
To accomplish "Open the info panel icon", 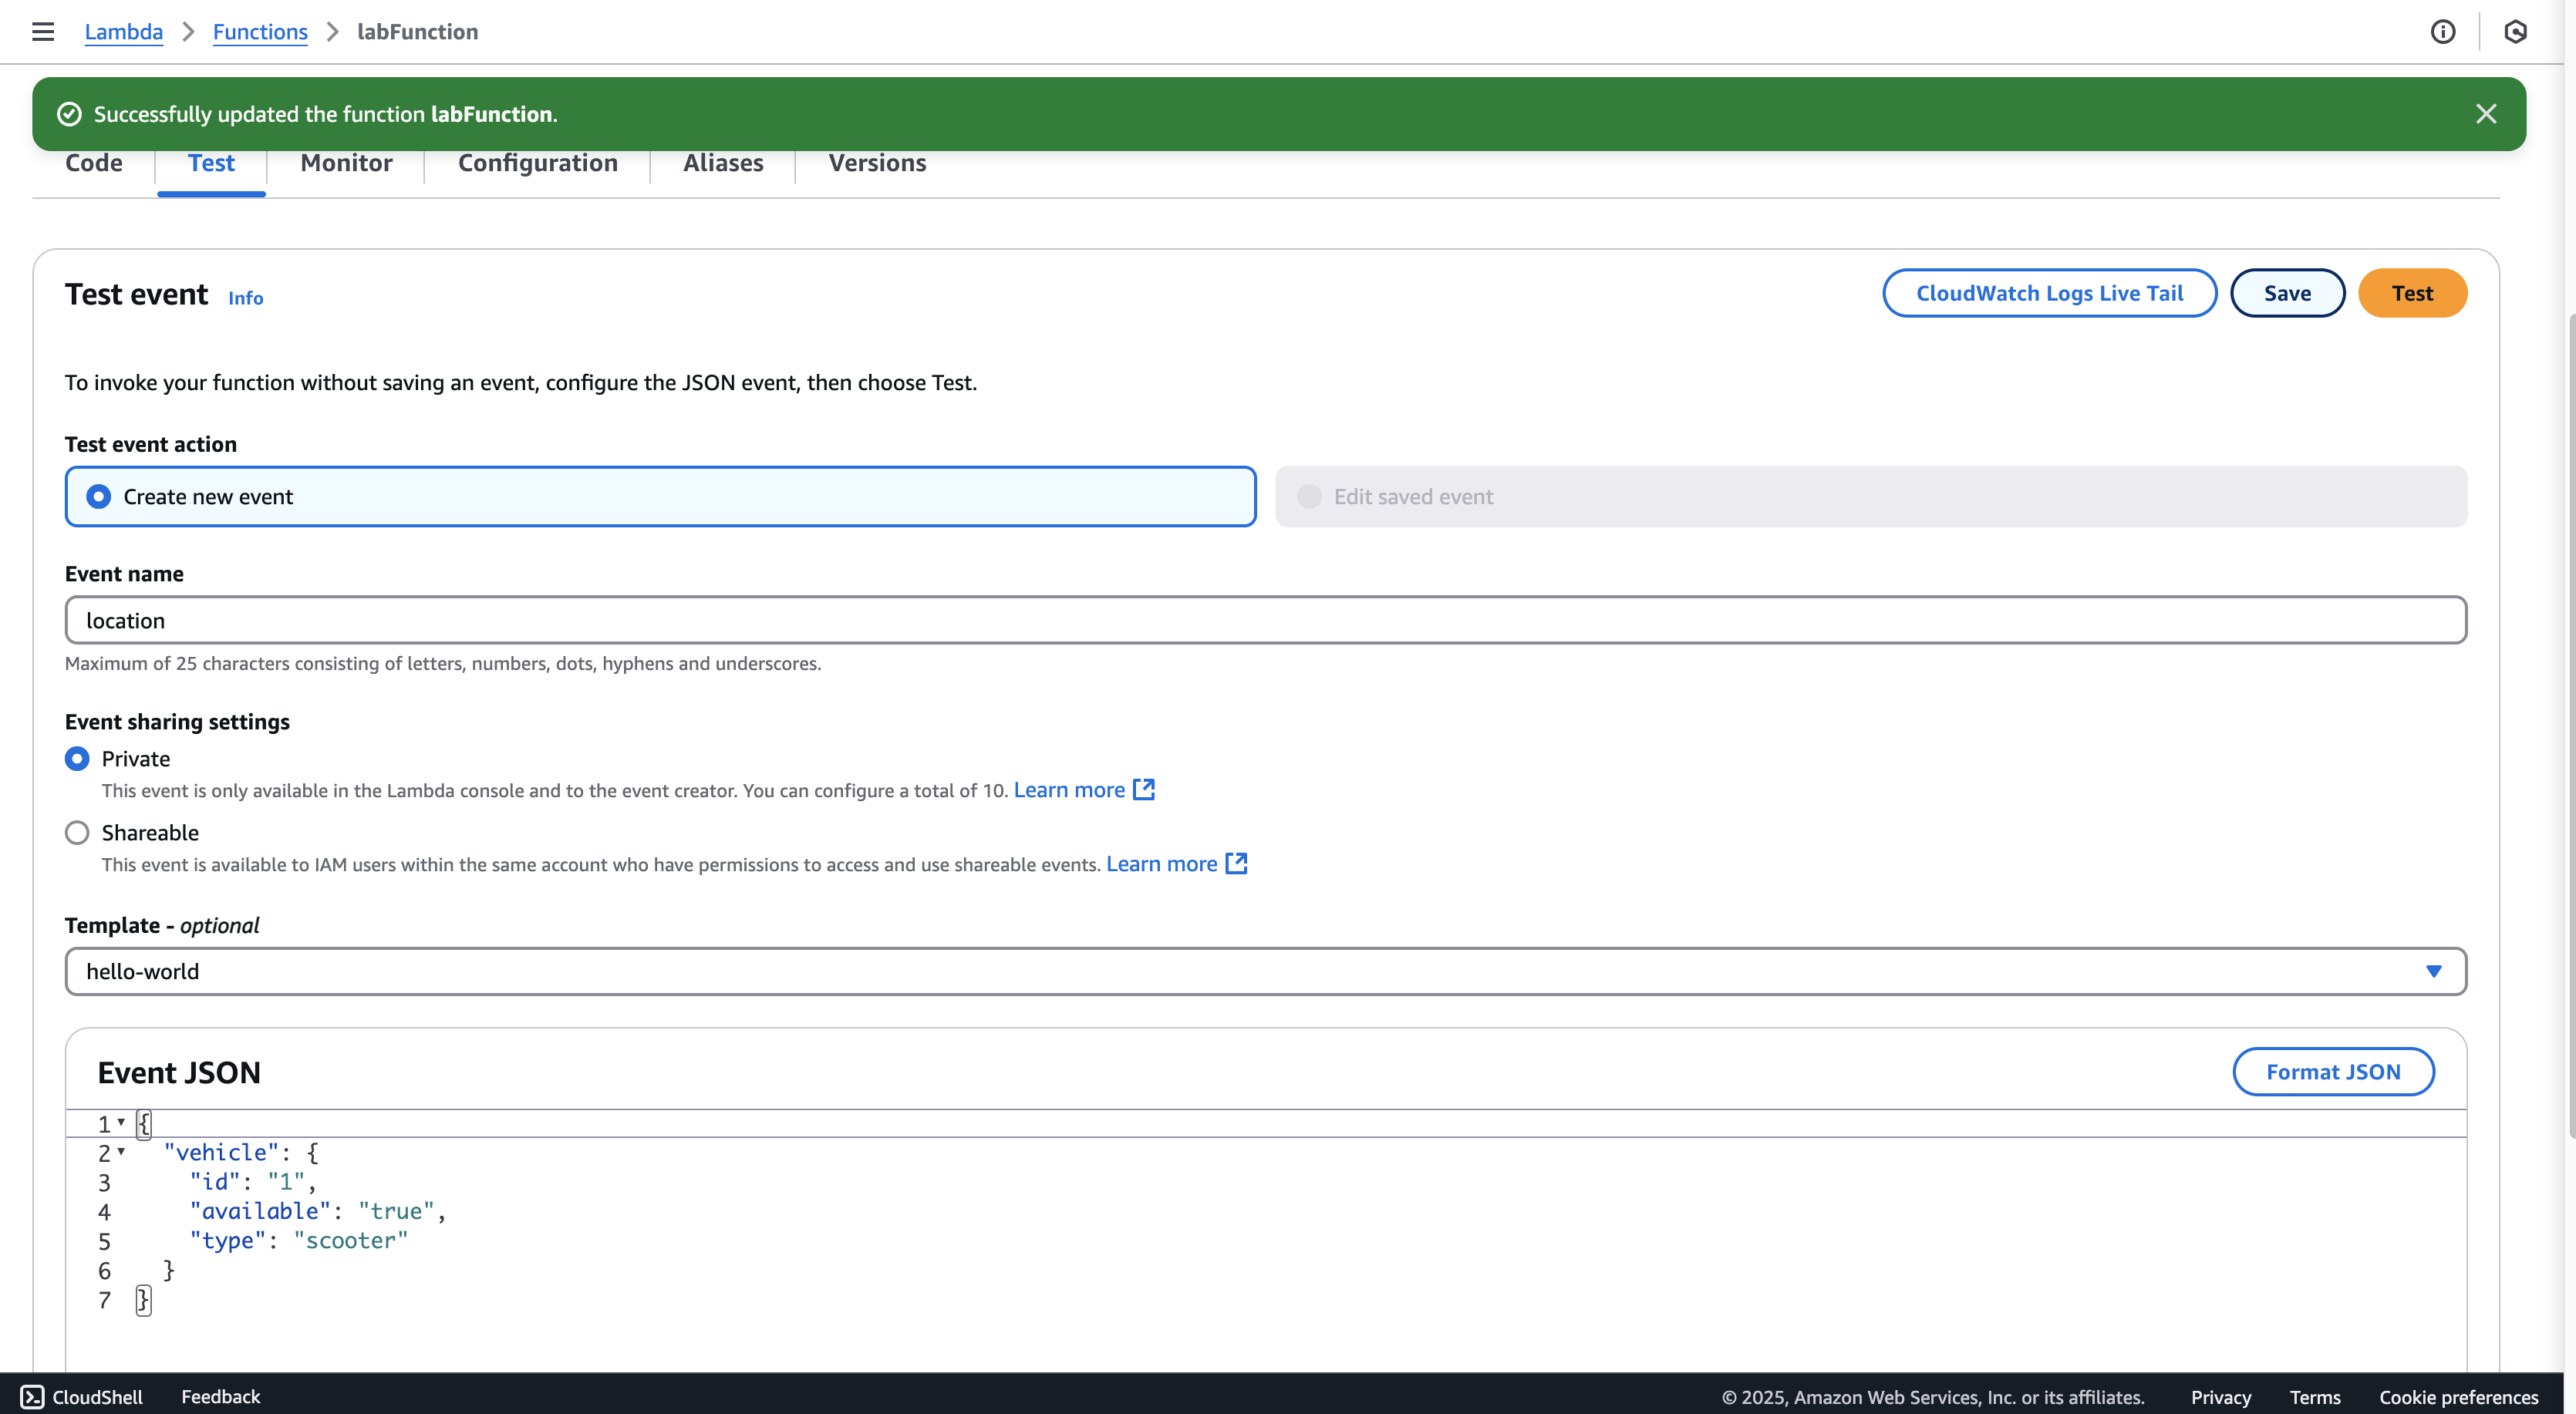I will [x=2443, y=32].
